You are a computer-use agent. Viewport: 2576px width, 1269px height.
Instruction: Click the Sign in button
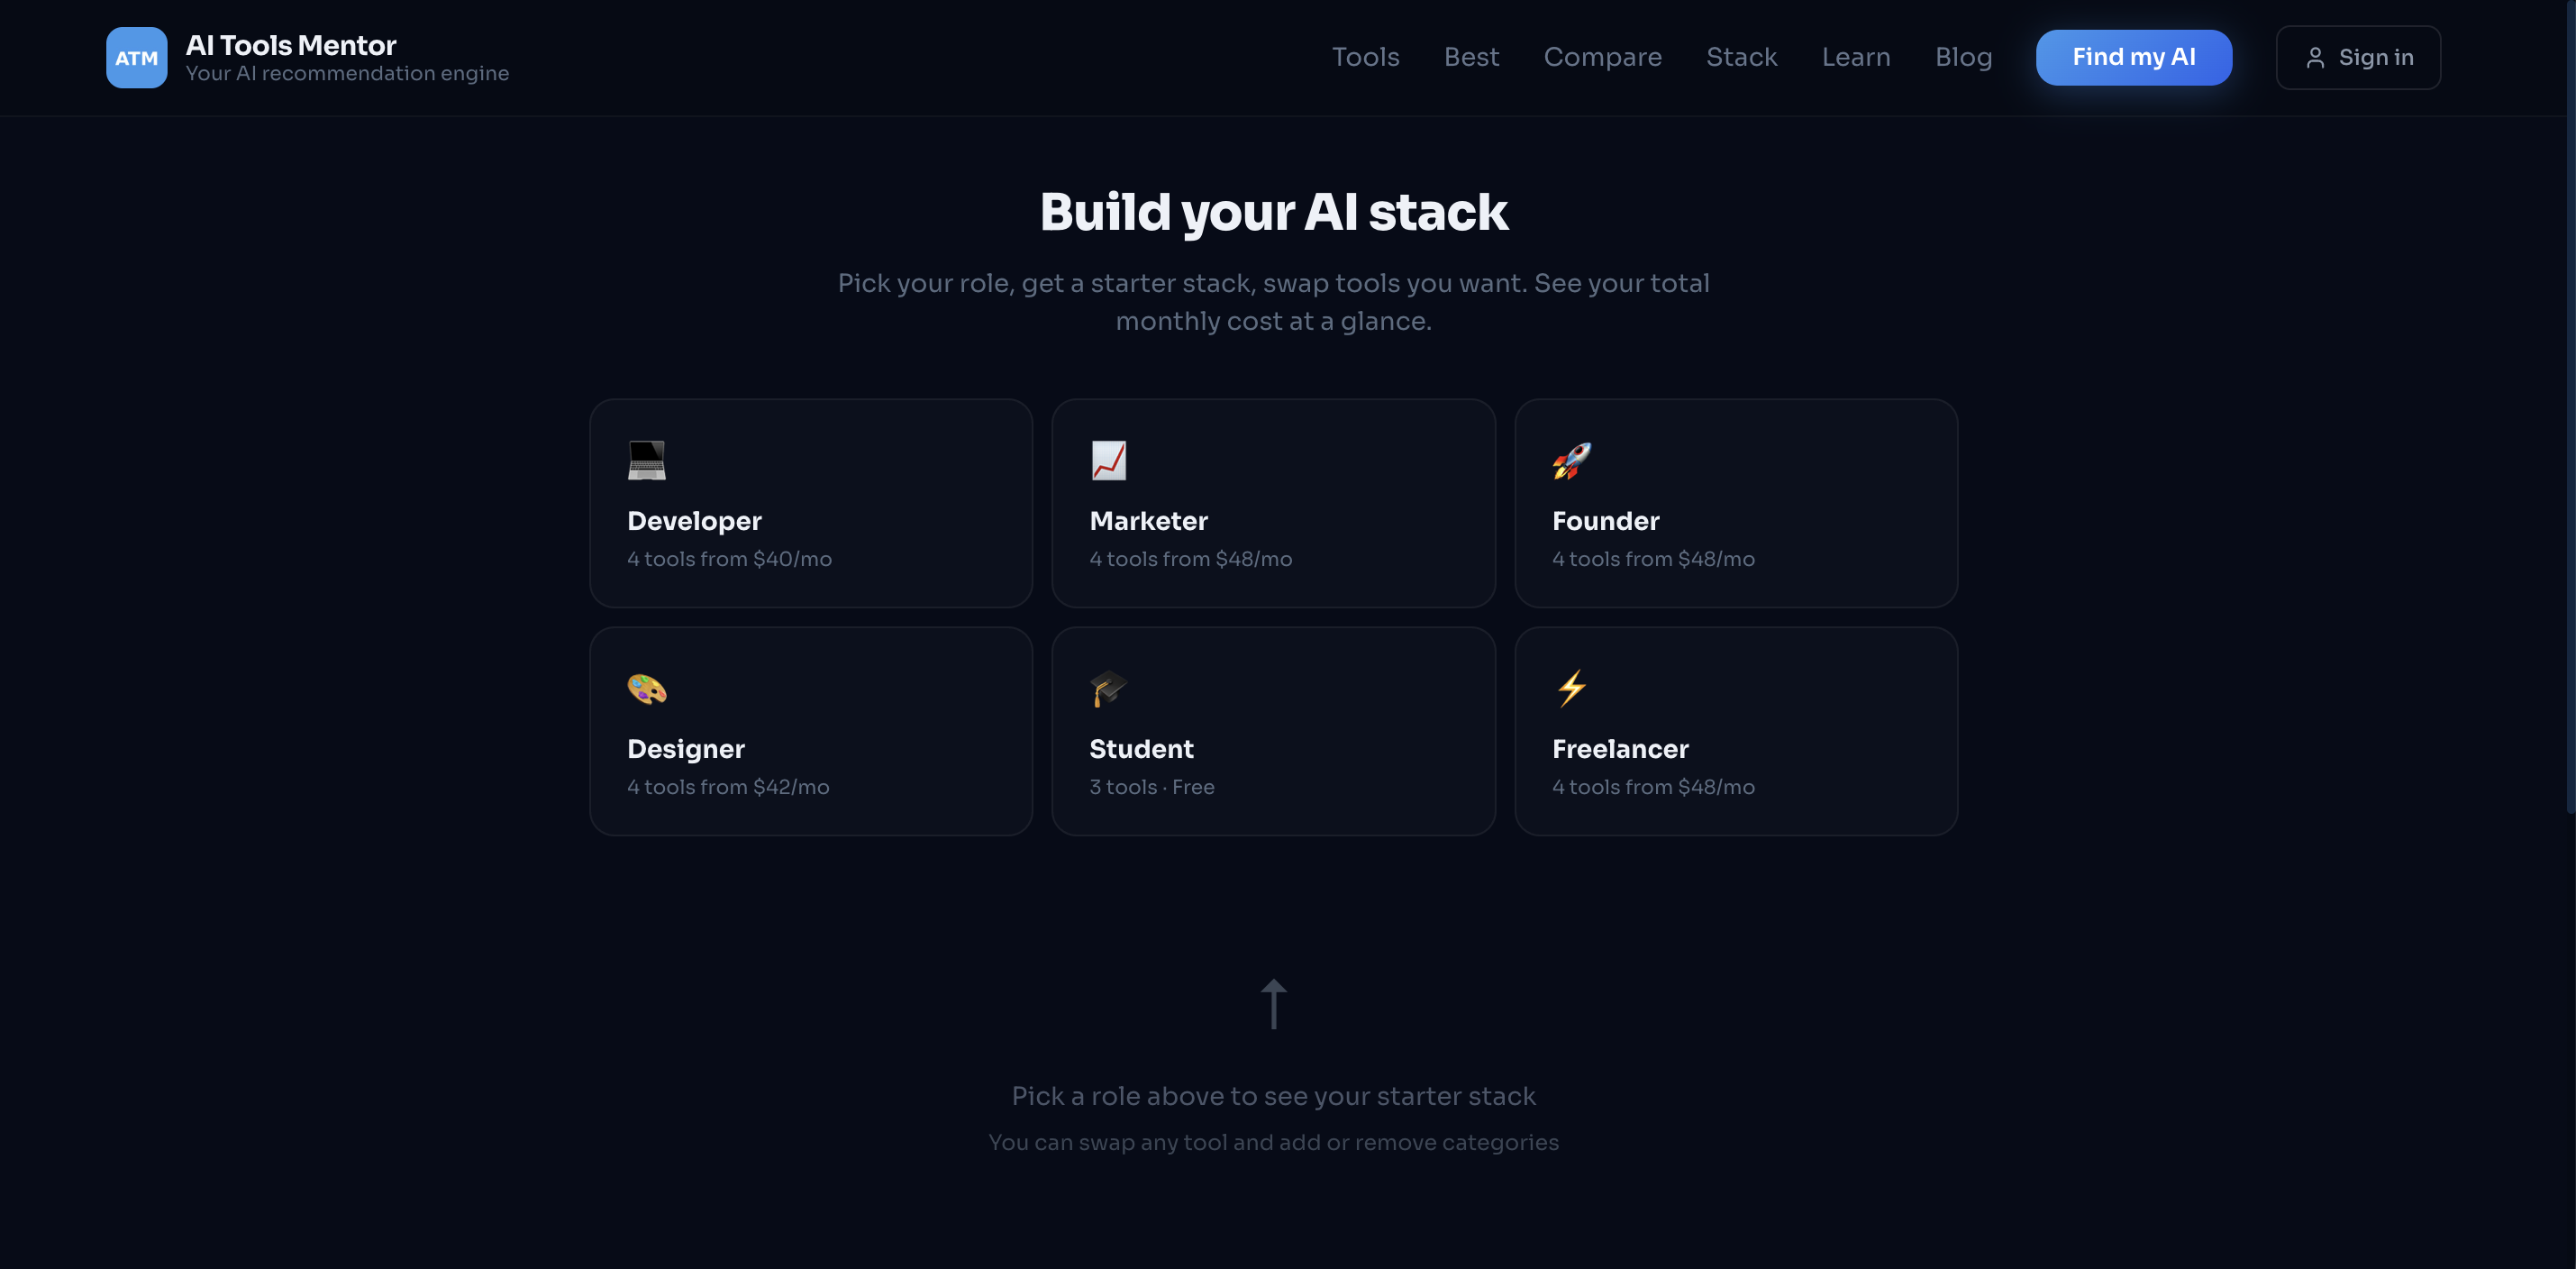2357,57
